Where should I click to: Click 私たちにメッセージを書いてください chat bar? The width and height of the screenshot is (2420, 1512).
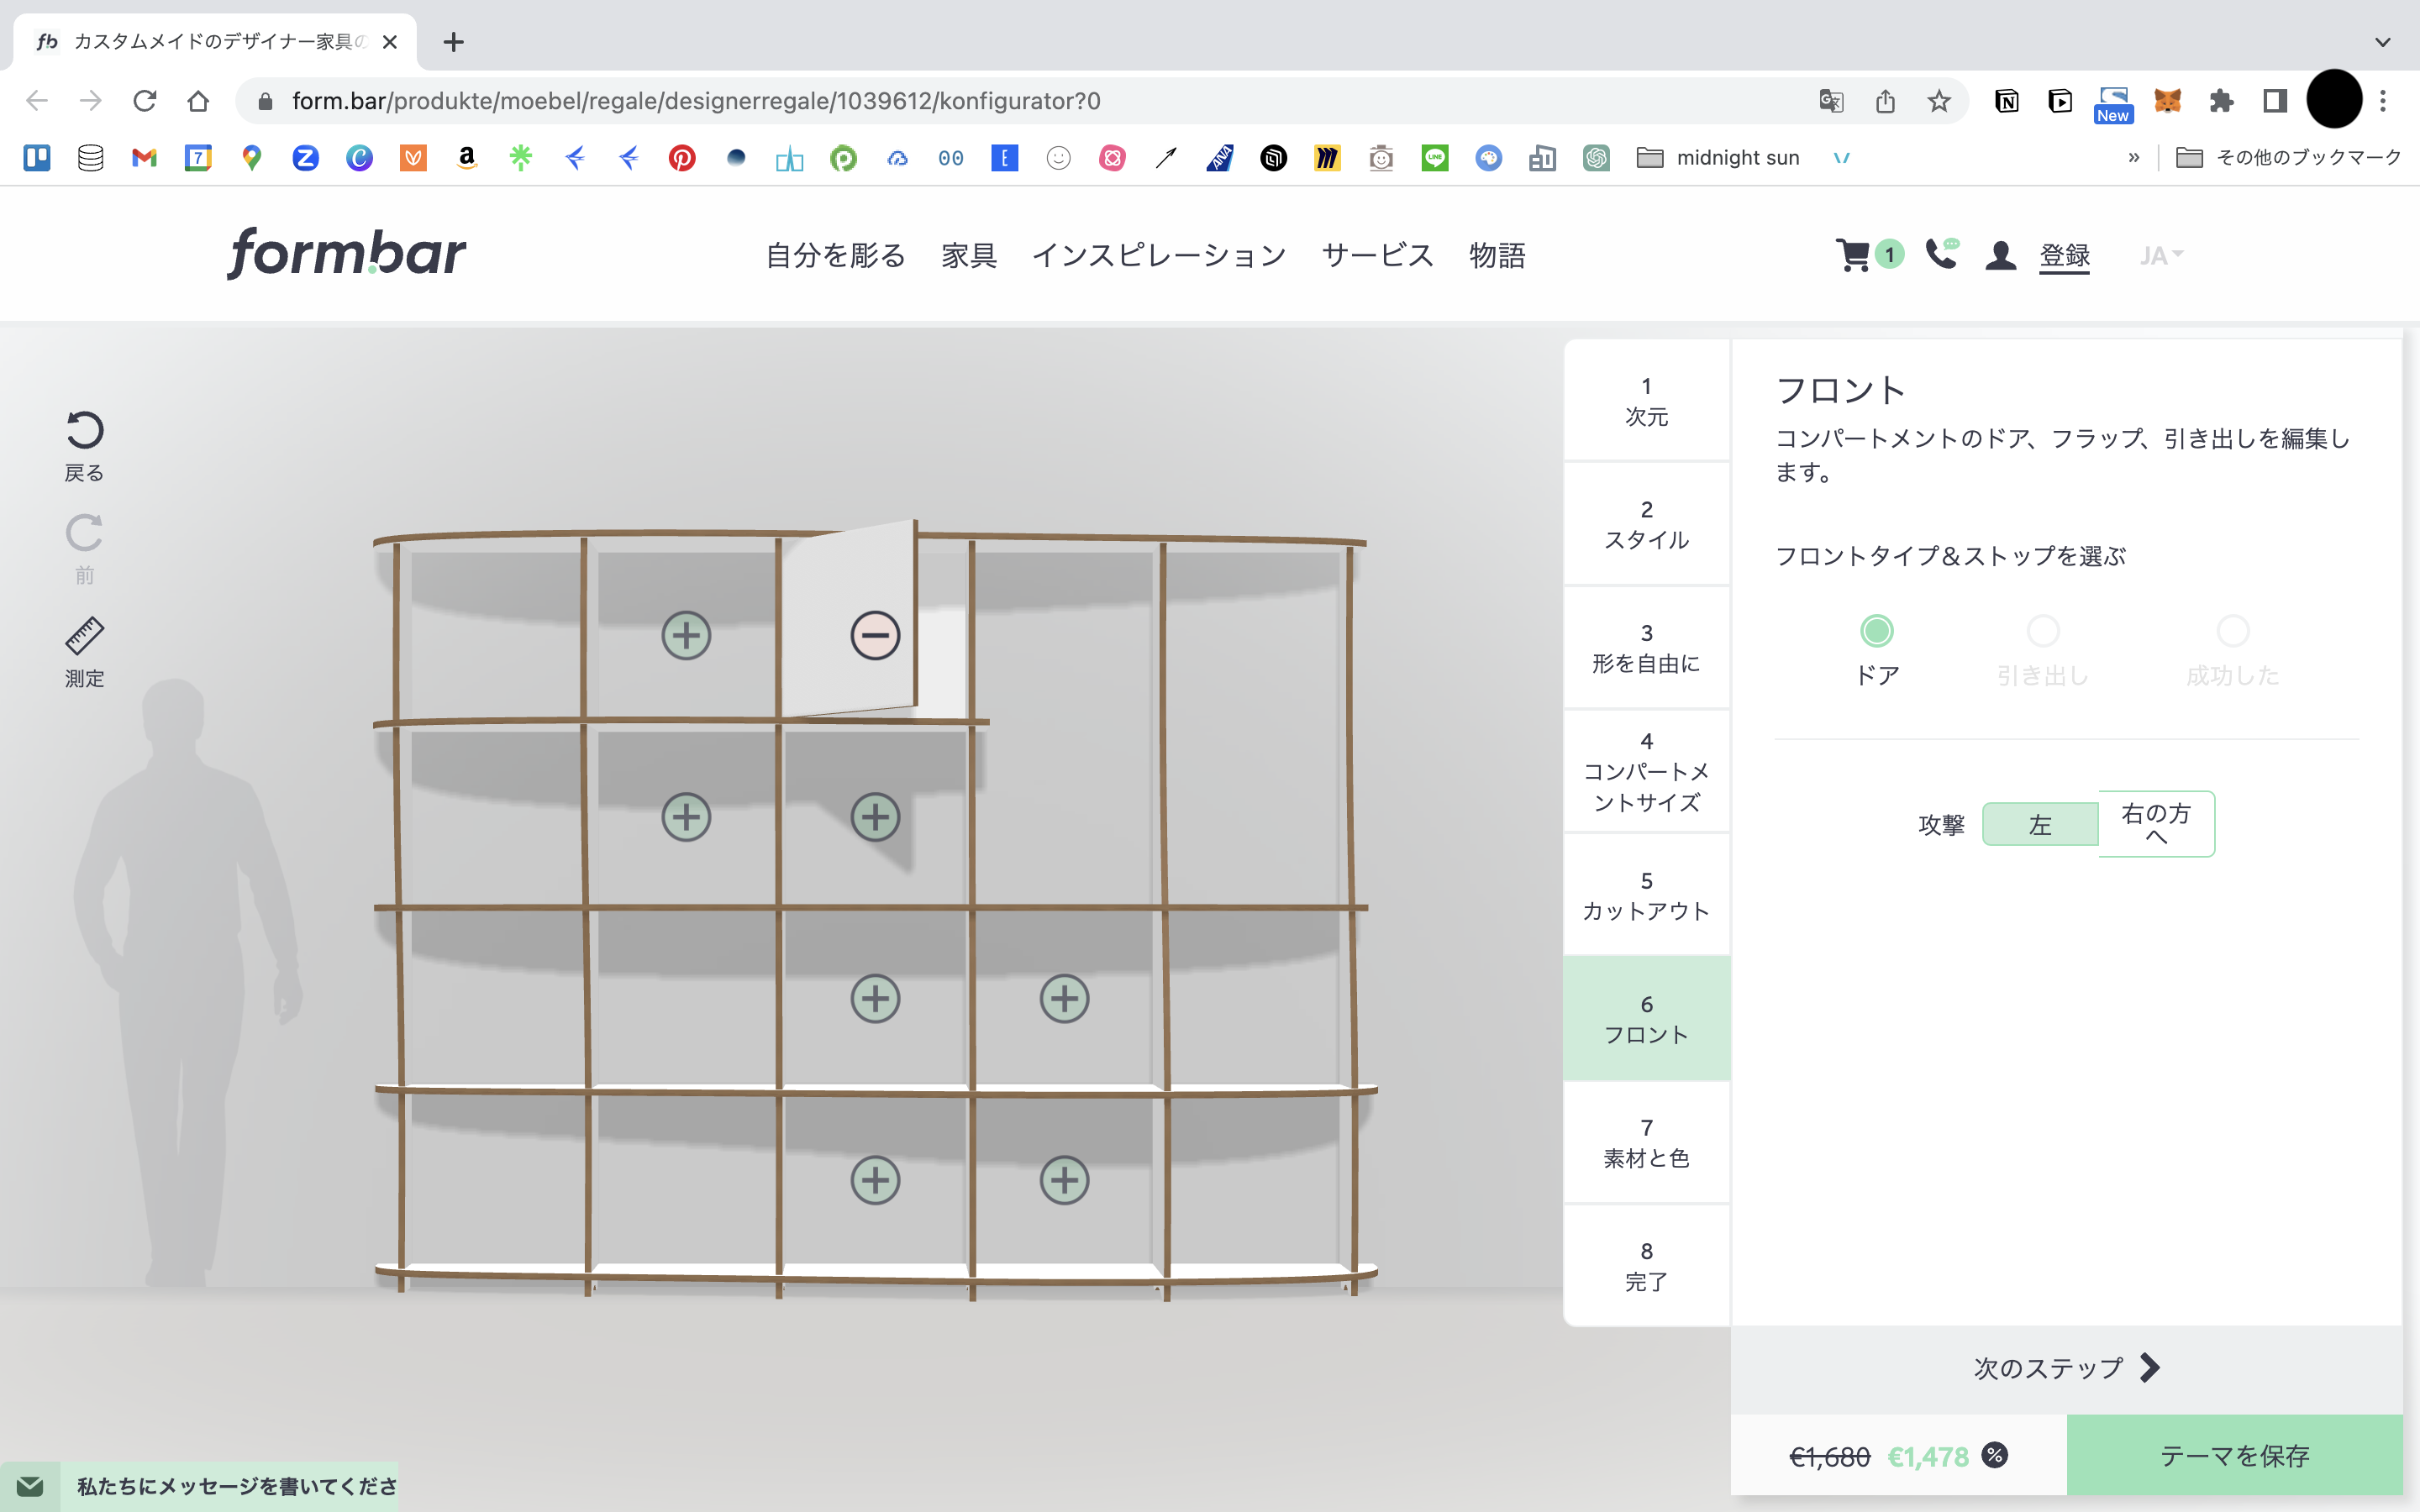[x=229, y=1486]
